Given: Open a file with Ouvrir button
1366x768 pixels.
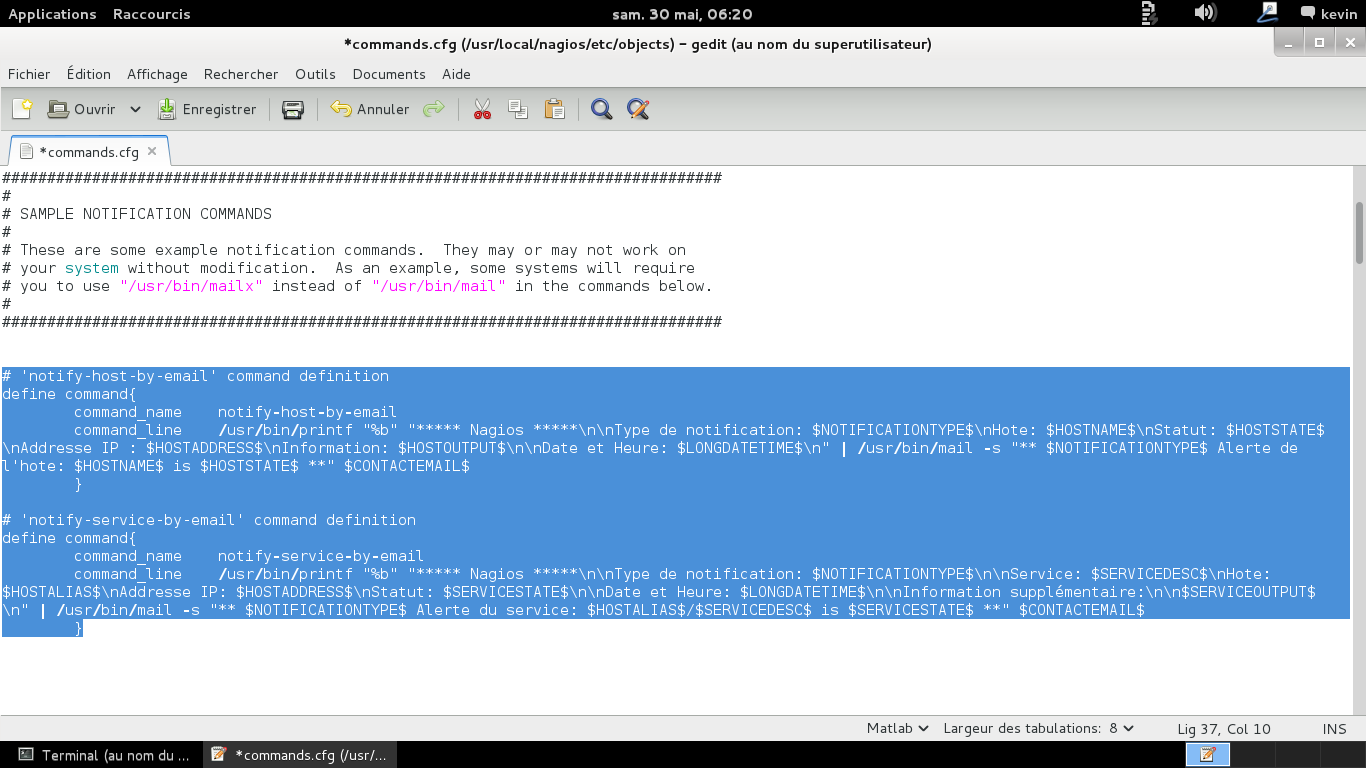Looking at the screenshot, I should [x=82, y=109].
